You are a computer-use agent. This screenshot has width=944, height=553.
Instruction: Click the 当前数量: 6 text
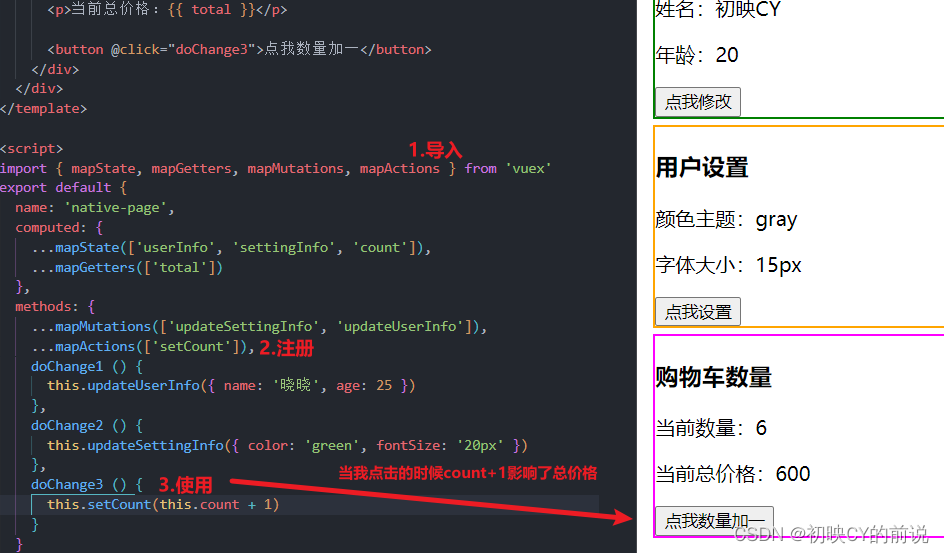(711, 428)
